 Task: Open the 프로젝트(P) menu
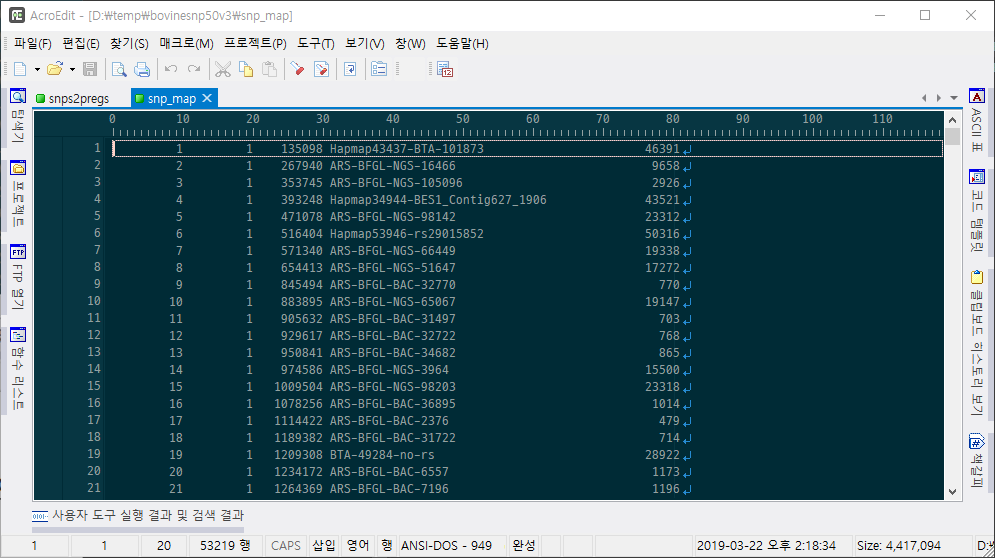point(255,43)
